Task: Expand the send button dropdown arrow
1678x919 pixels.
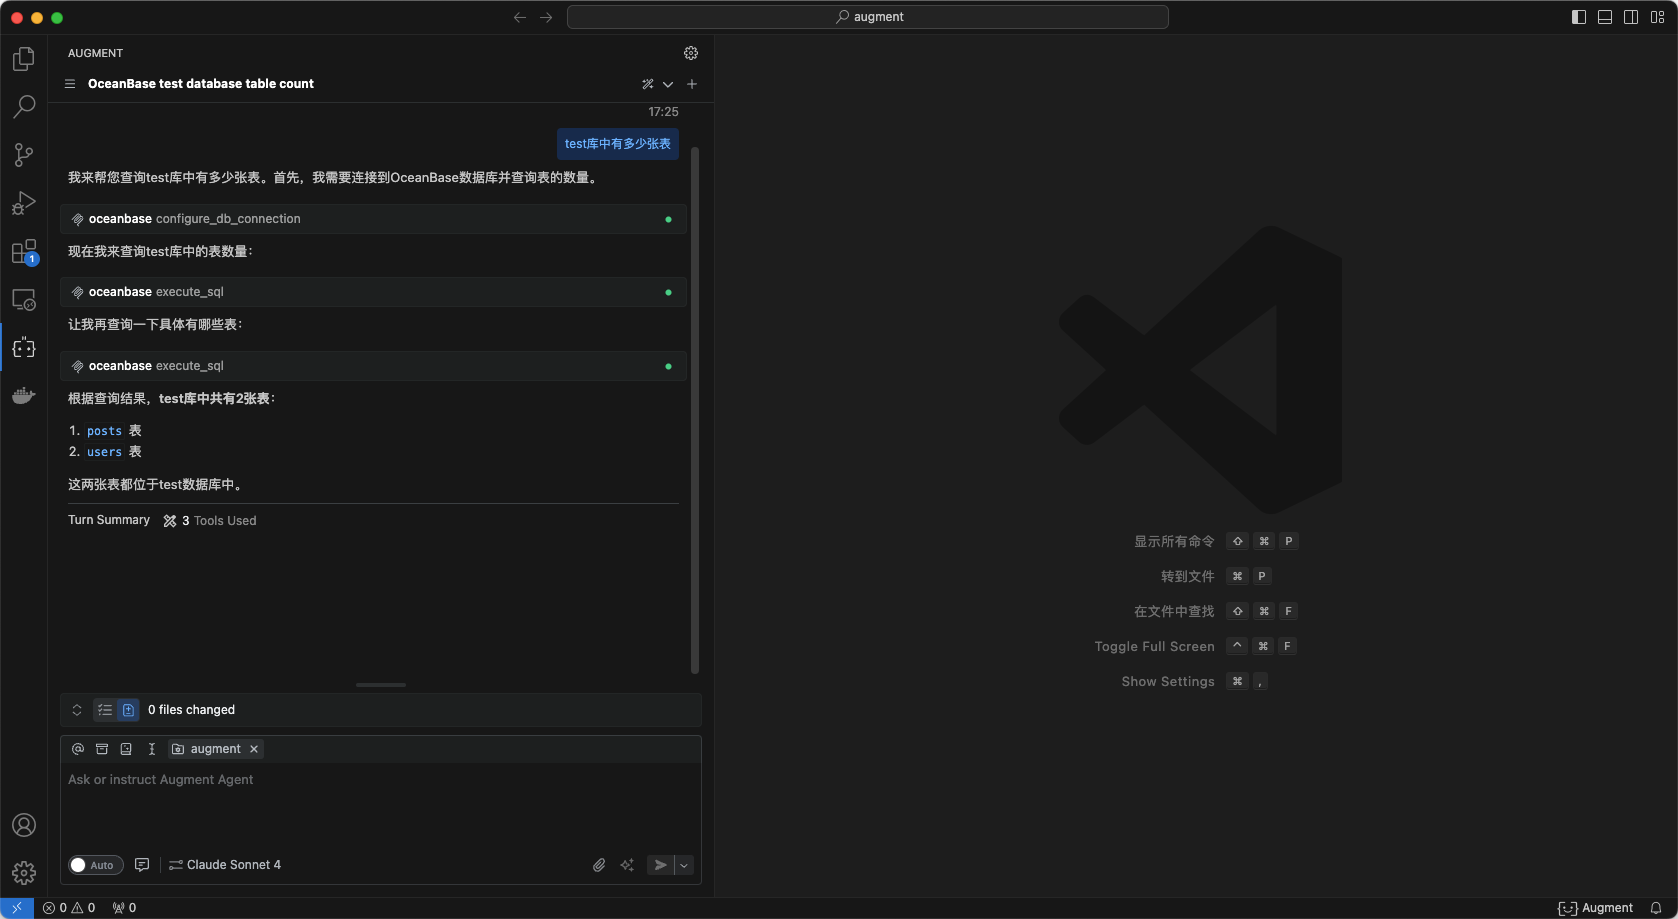Action: pos(684,865)
